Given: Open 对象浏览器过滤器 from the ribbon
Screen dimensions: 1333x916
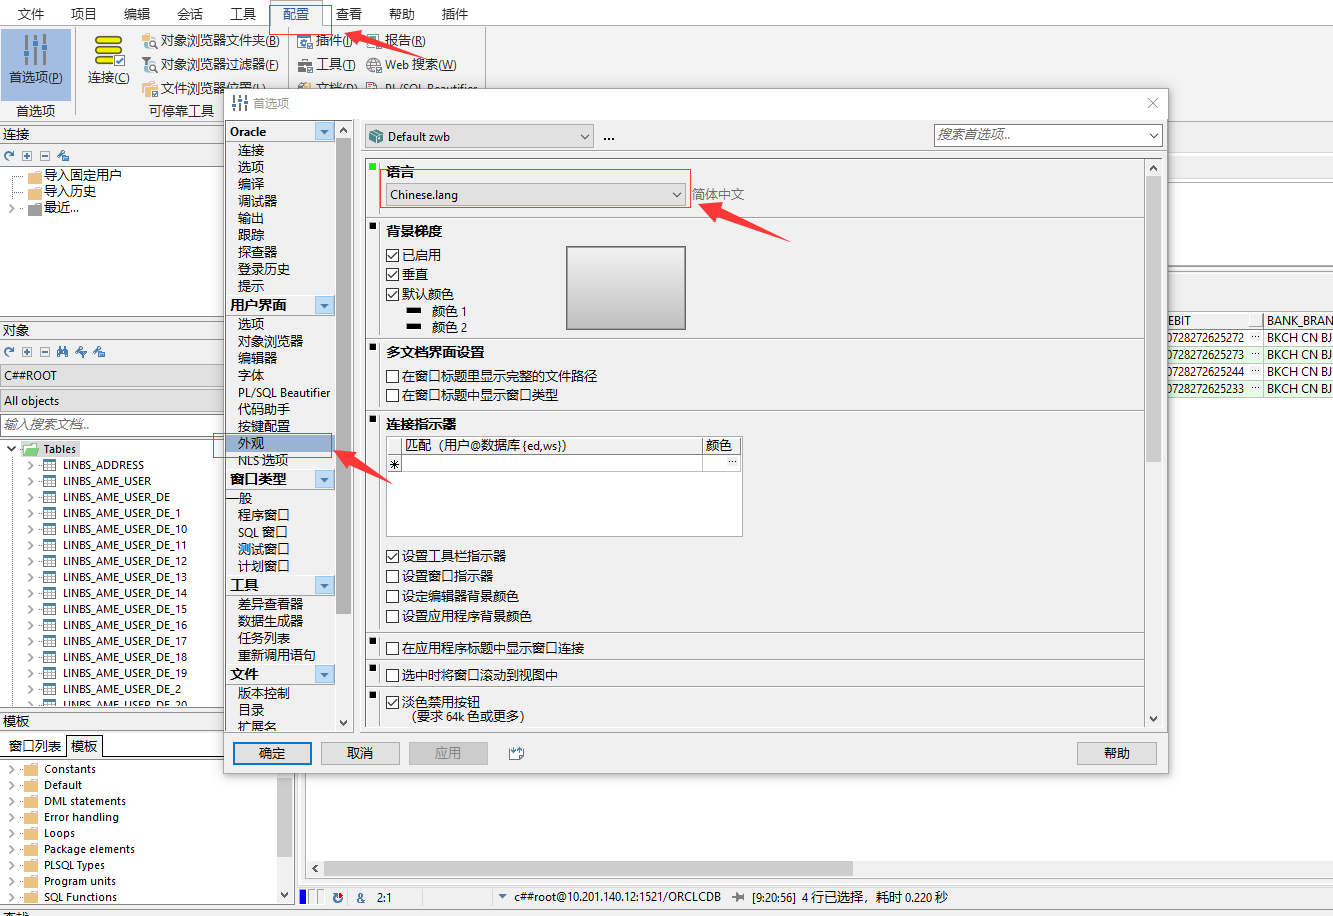Looking at the screenshot, I should click(x=211, y=65).
